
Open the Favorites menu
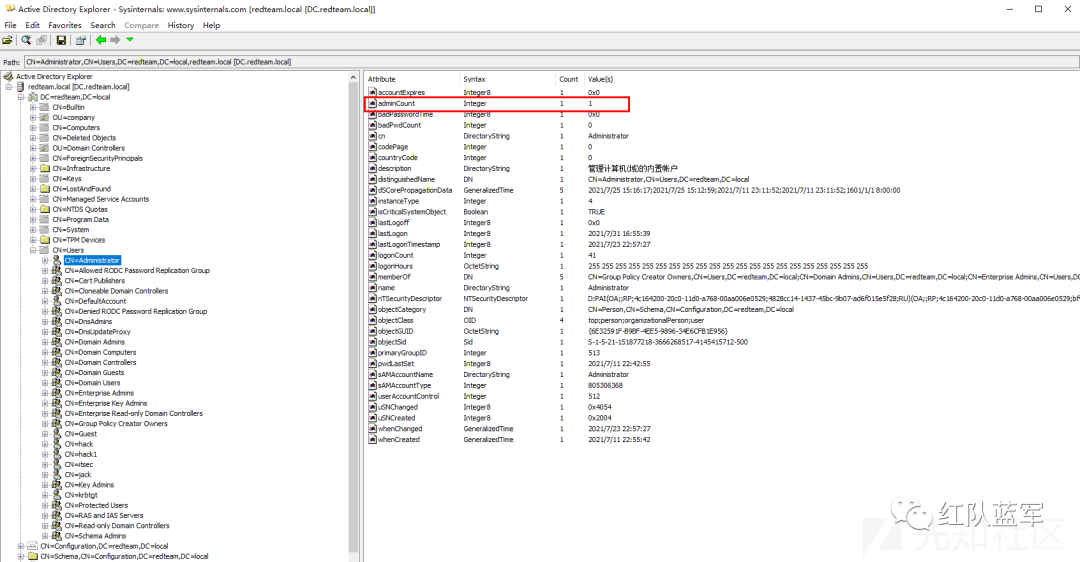[x=65, y=25]
